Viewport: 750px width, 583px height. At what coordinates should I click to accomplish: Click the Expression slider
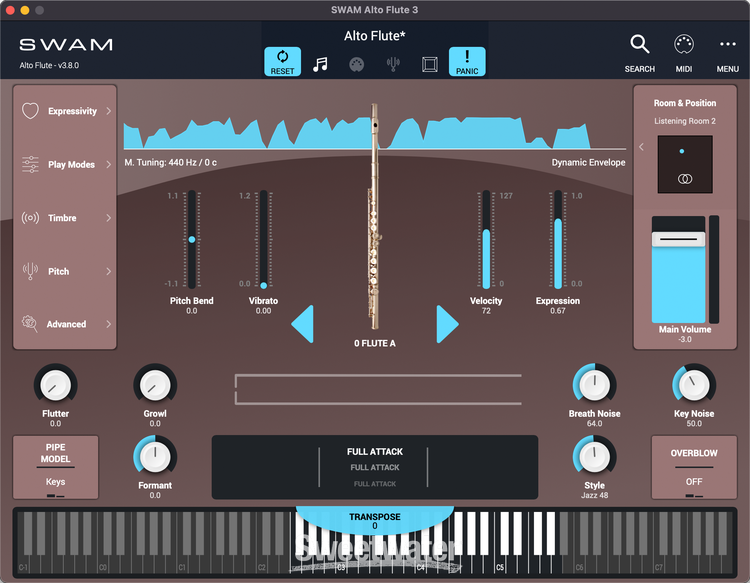pyautogui.click(x=558, y=239)
